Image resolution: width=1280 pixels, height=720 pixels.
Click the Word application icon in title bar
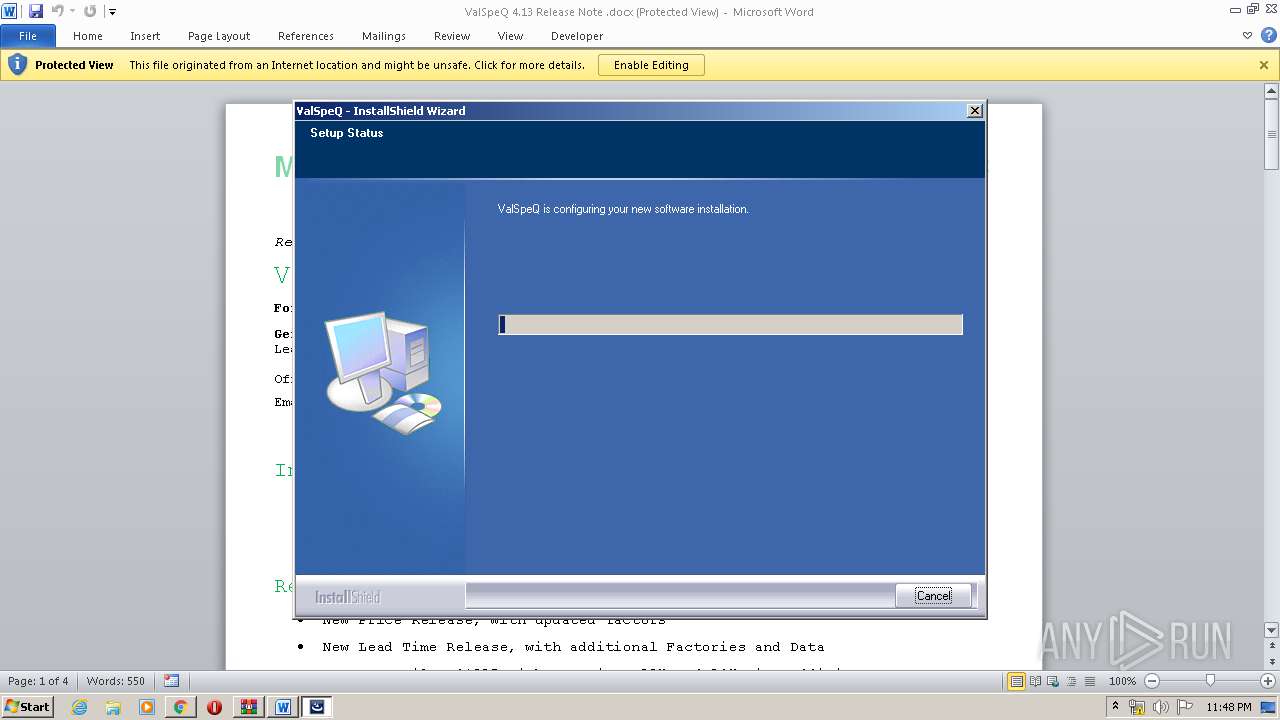point(9,12)
